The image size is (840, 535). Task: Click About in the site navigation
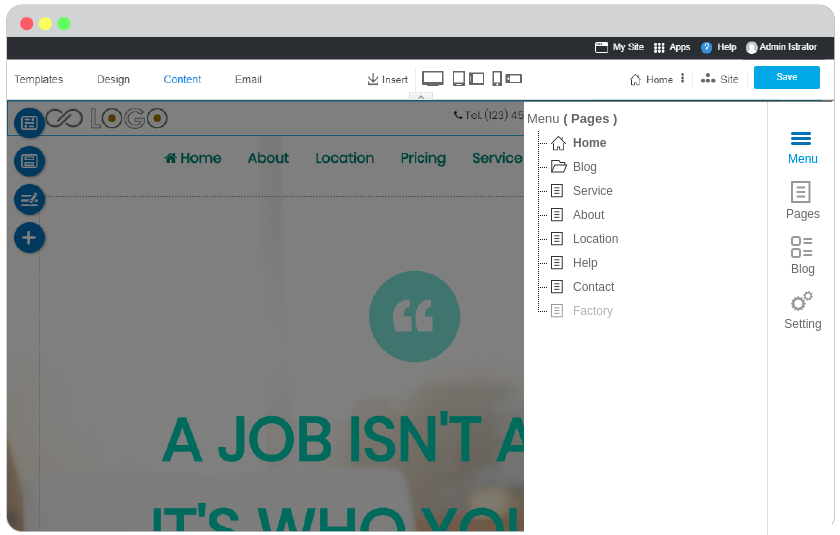pyautogui.click(x=268, y=158)
